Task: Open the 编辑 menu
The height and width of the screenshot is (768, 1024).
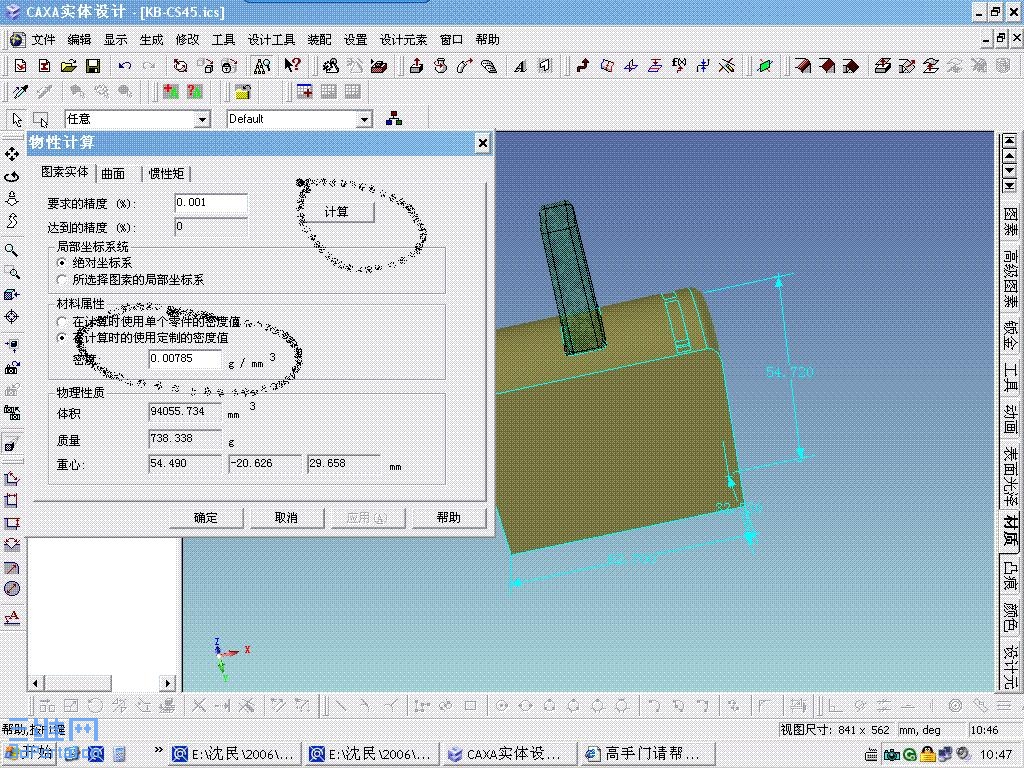Action: coord(80,39)
